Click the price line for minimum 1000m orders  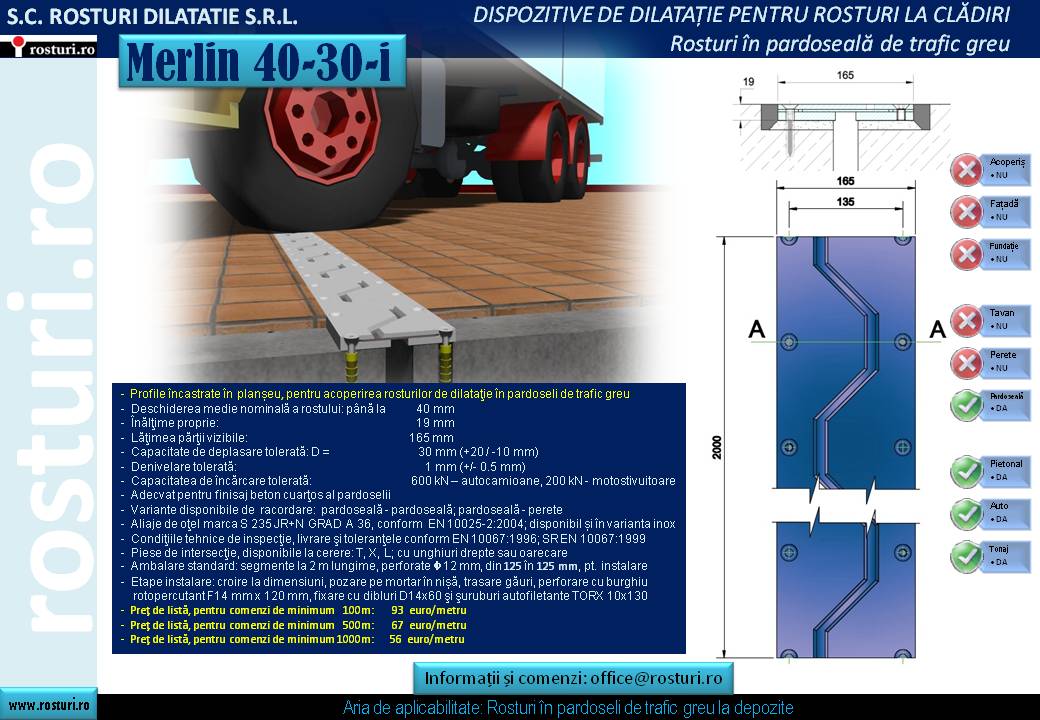(x=292, y=639)
